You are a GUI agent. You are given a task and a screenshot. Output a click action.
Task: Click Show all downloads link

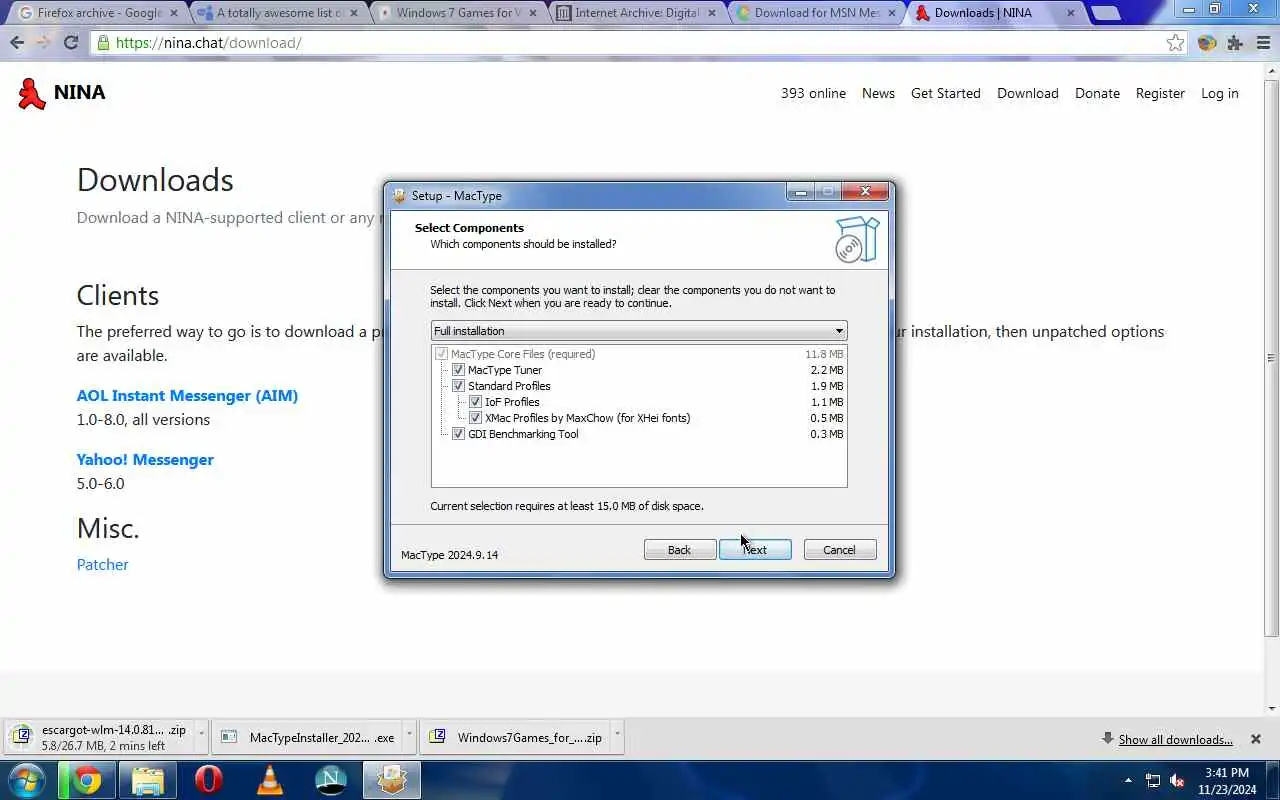[x=1175, y=740]
